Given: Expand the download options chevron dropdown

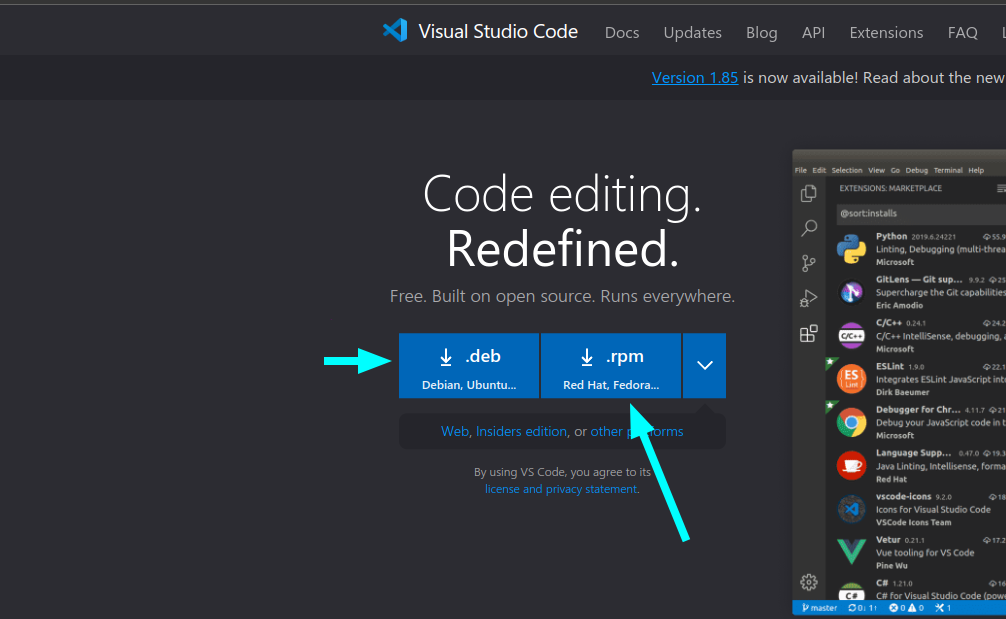Looking at the screenshot, I should (704, 366).
